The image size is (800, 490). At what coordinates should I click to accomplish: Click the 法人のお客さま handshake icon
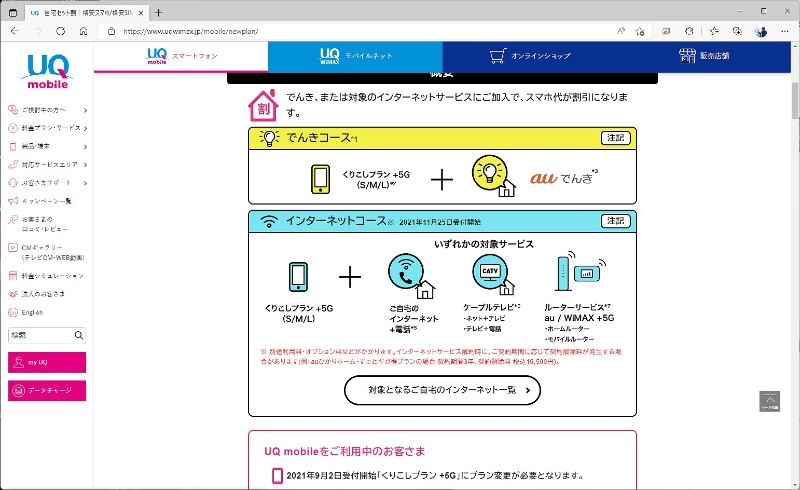(13, 294)
